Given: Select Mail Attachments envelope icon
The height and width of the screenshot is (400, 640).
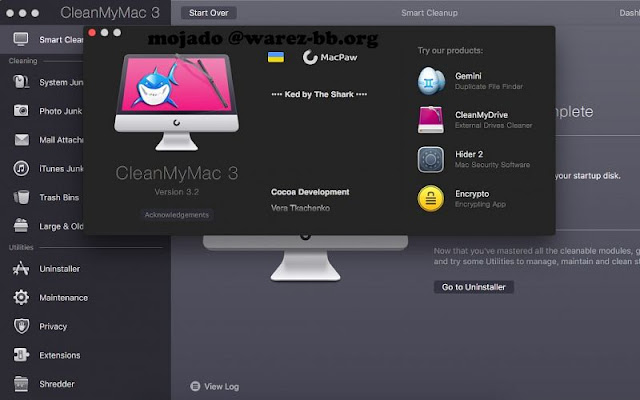Looking at the screenshot, I should (21, 140).
